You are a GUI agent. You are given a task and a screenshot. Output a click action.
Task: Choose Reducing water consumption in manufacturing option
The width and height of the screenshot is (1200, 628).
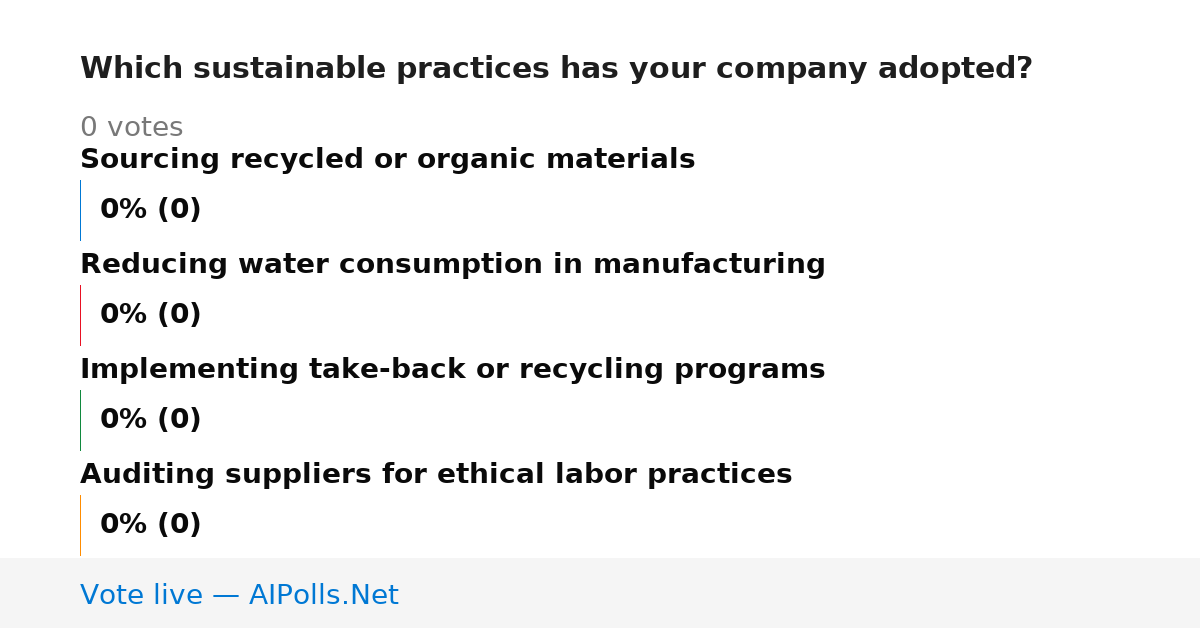[x=452, y=265]
